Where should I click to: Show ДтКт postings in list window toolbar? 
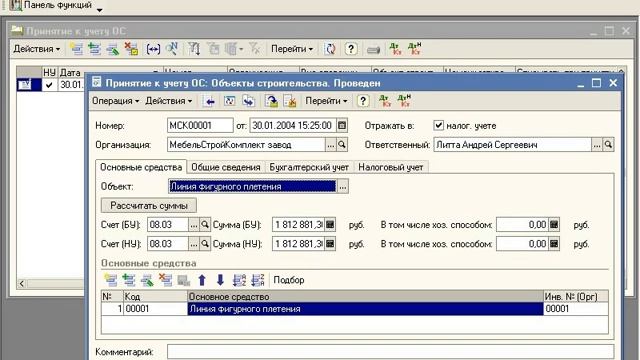click(395, 49)
